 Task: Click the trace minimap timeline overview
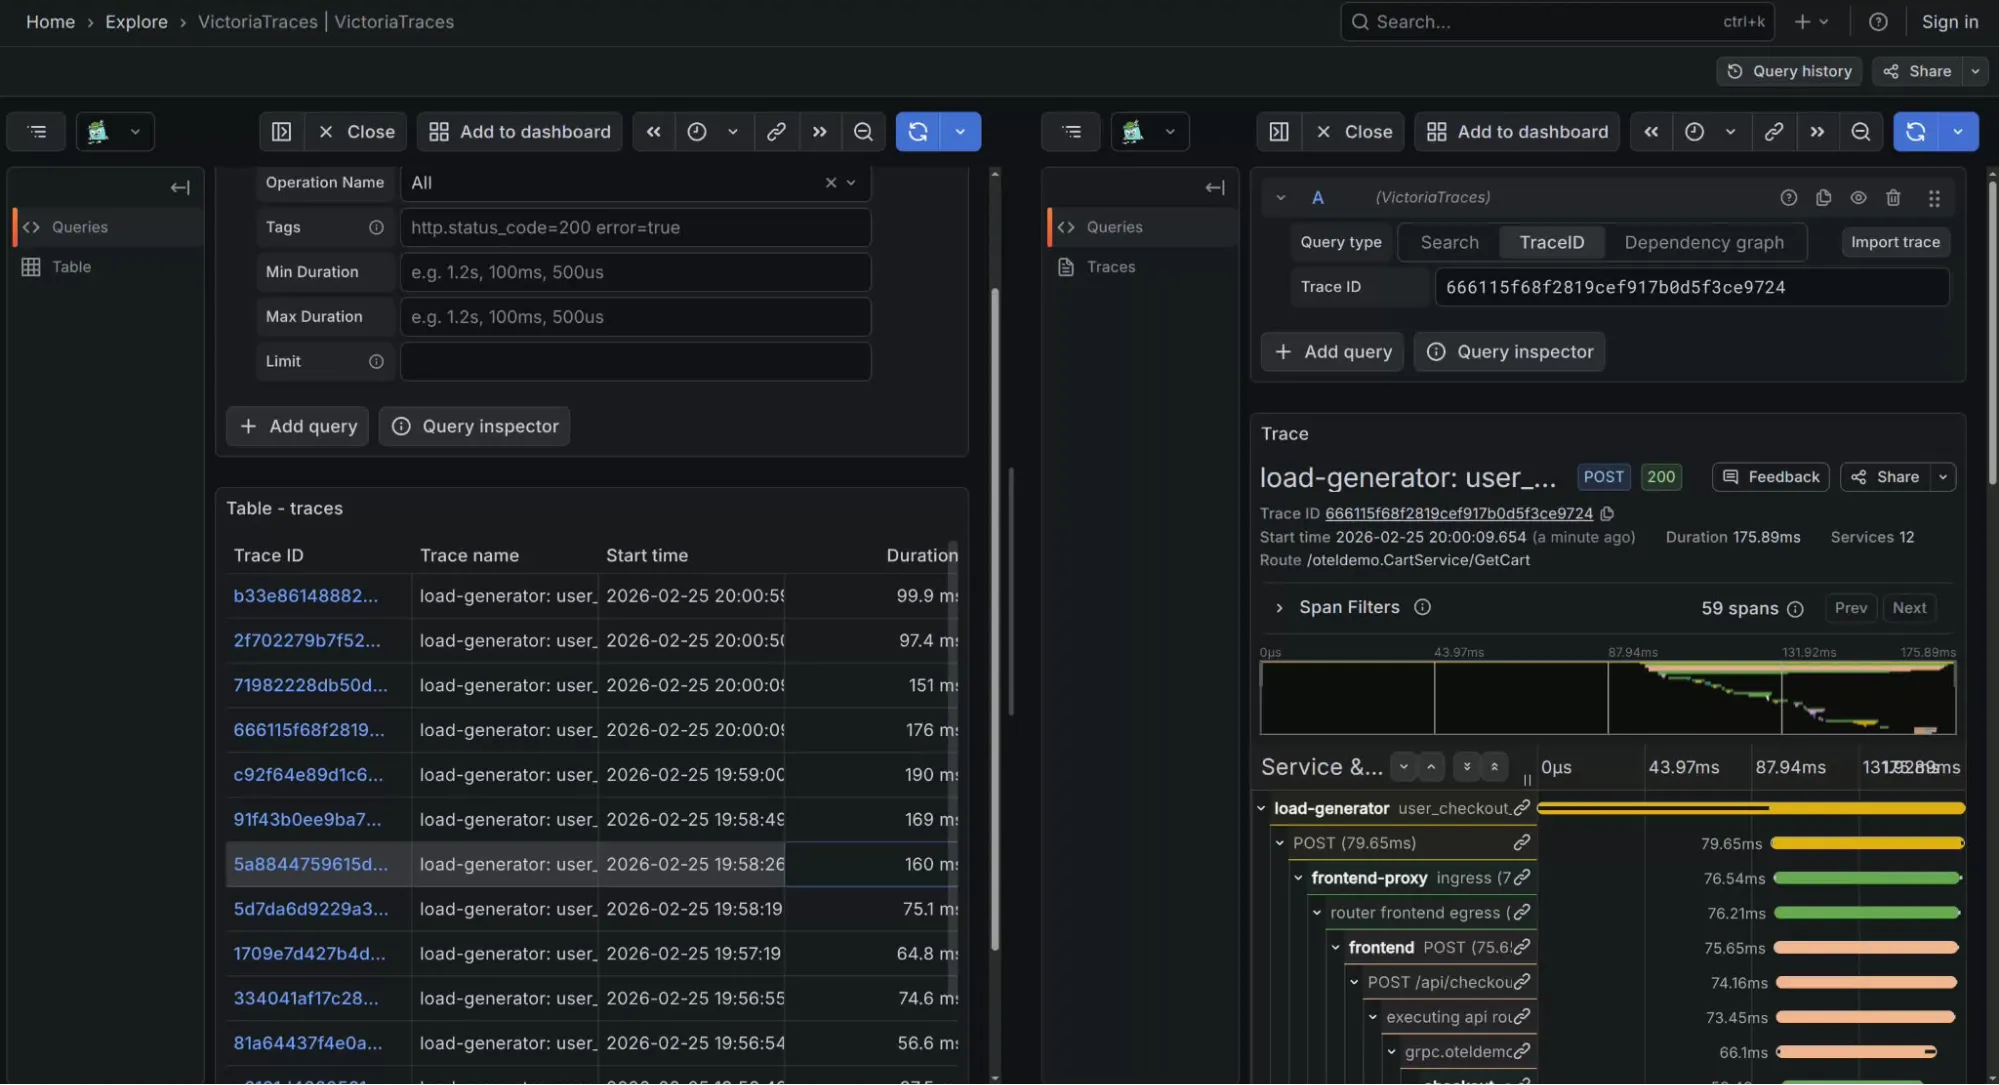(1607, 698)
